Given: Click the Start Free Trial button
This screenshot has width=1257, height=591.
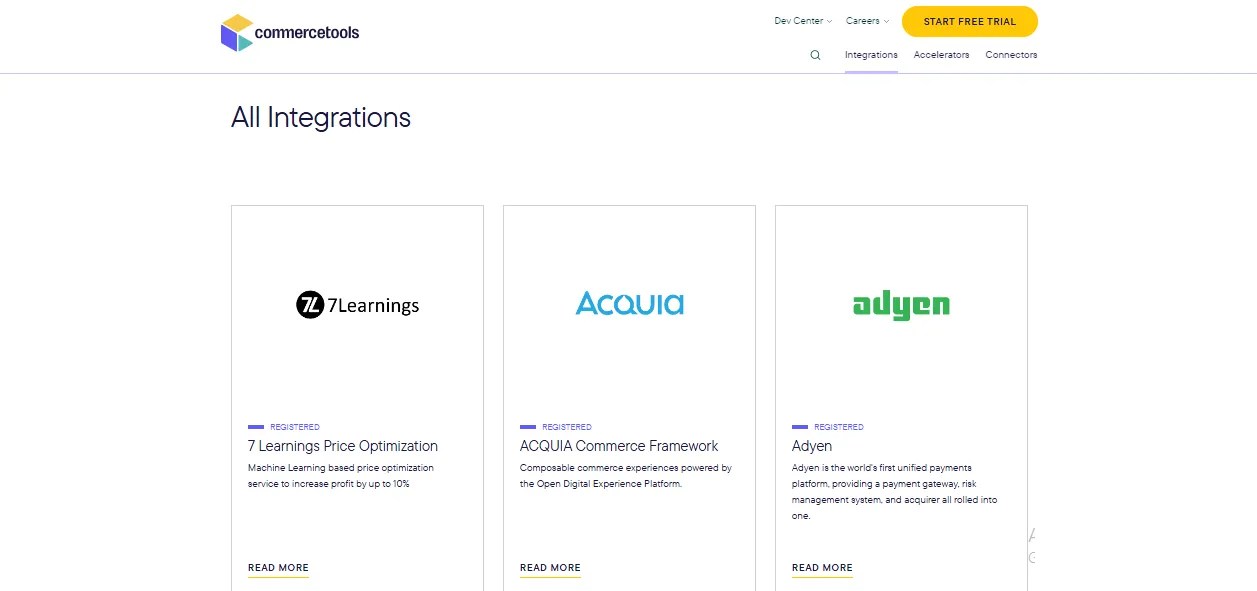Looking at the screenshot, I should (x=969, y=21).
